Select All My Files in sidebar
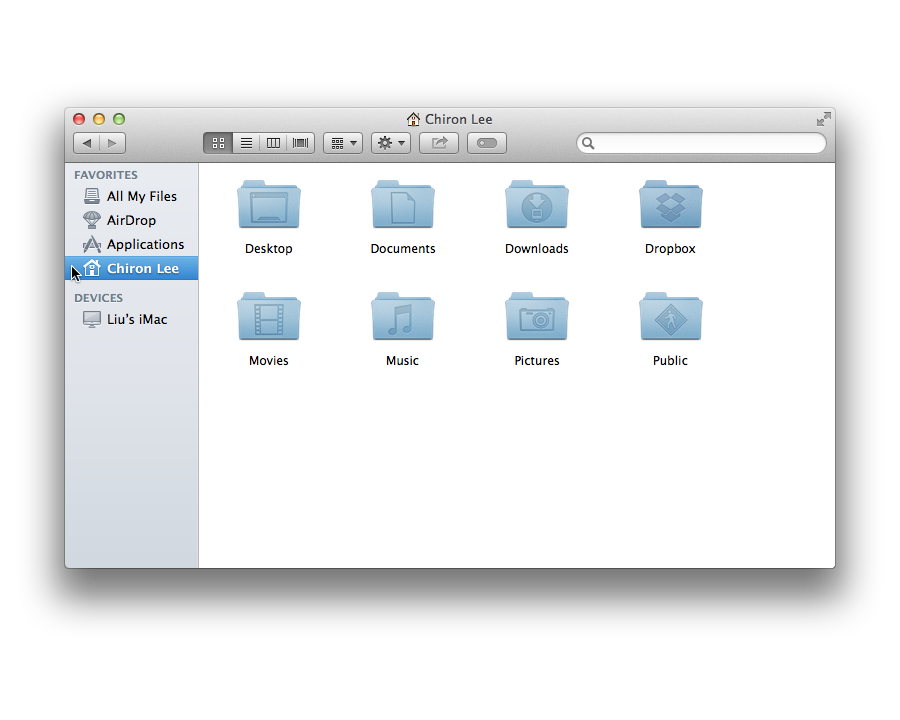900x720 pixels. coord(141,197)
